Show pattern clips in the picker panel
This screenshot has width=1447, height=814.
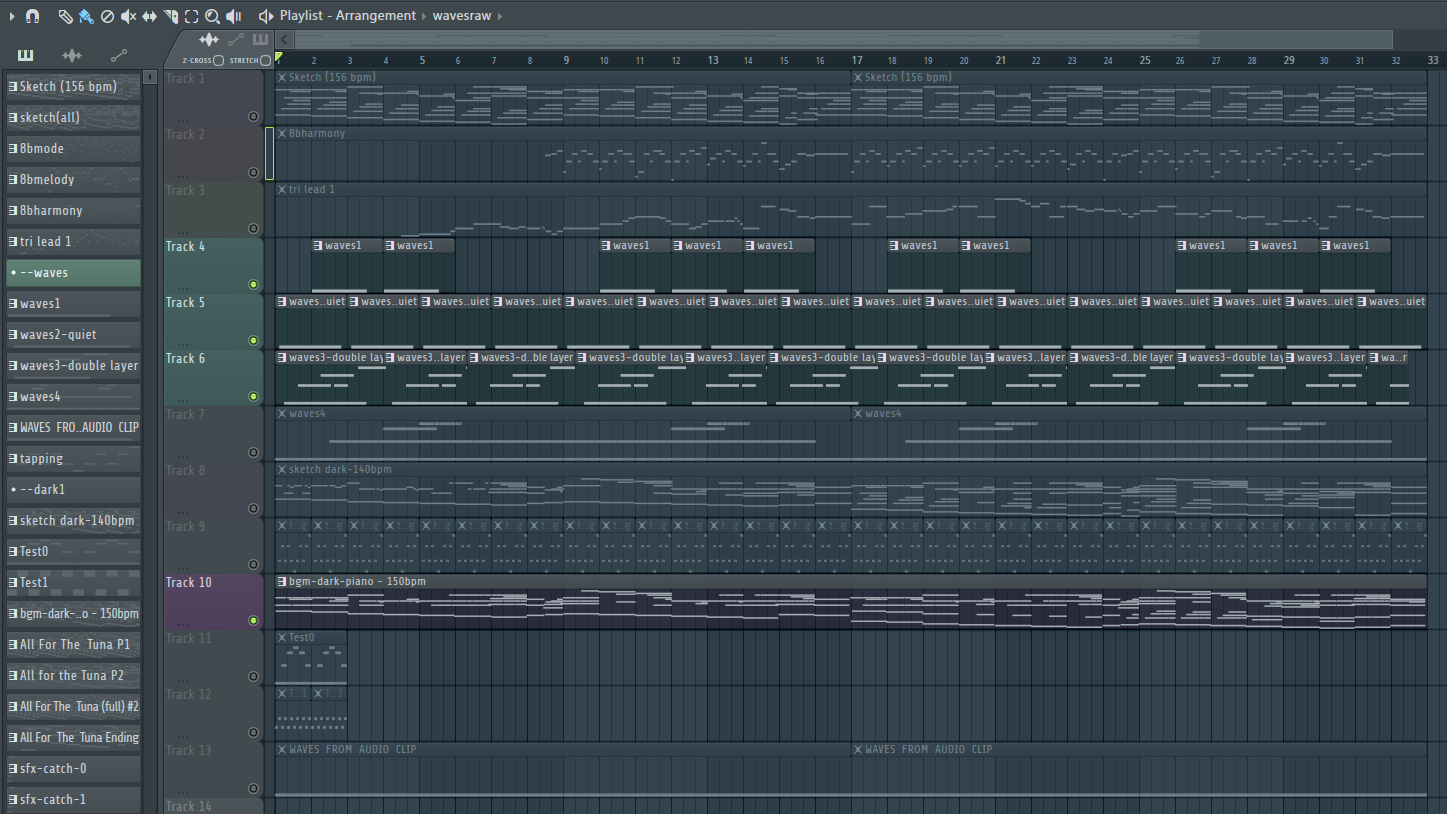(x=26, y=55)
